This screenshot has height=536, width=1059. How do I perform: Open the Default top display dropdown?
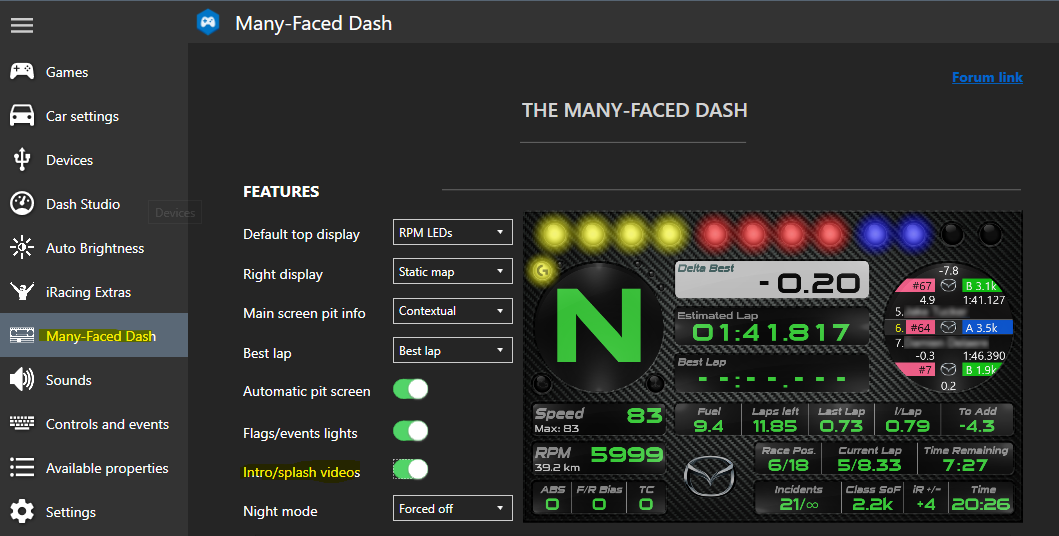pyautogui.click(x=453, y=232)
